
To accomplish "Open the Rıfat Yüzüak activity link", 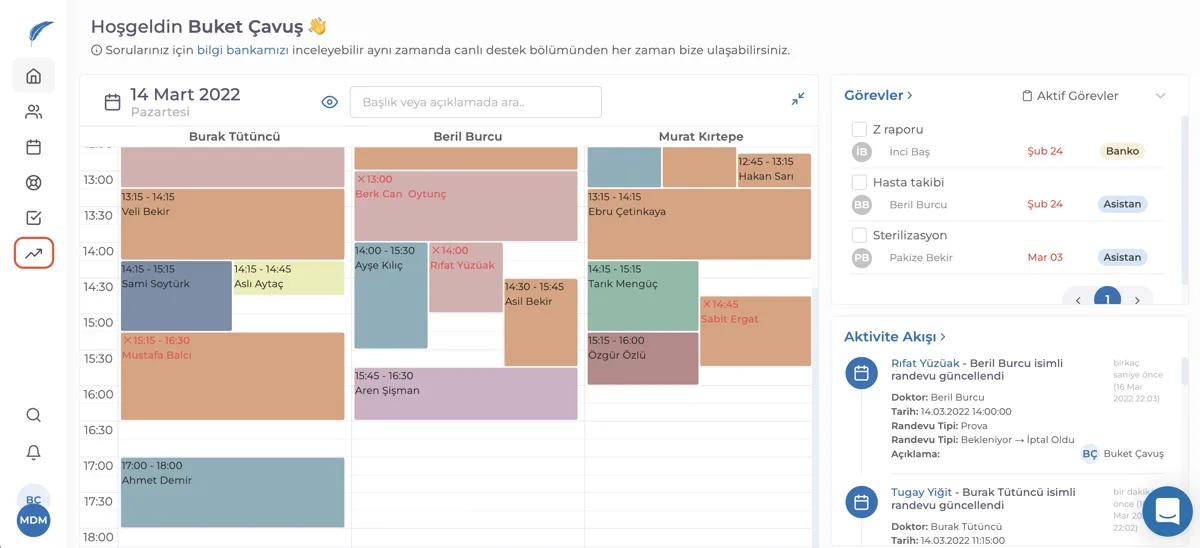I will tap(925, 363).
